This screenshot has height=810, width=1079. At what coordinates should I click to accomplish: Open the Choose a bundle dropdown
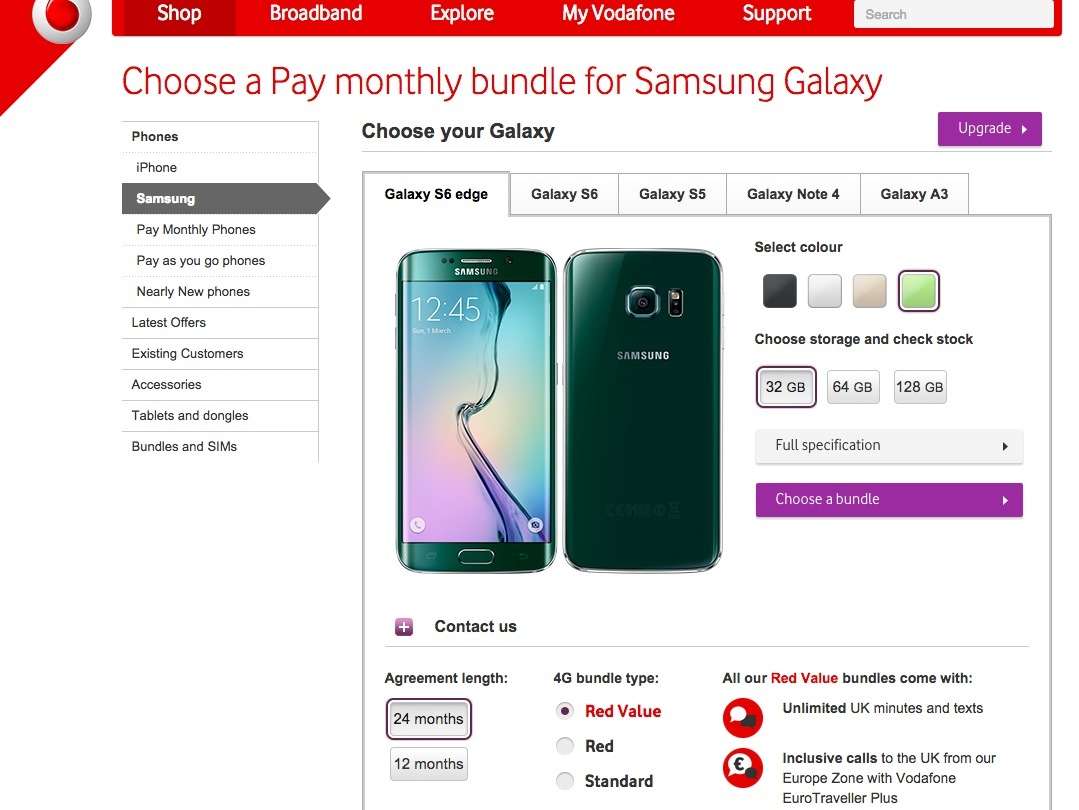pyautogui.click(x=888, y=500)
